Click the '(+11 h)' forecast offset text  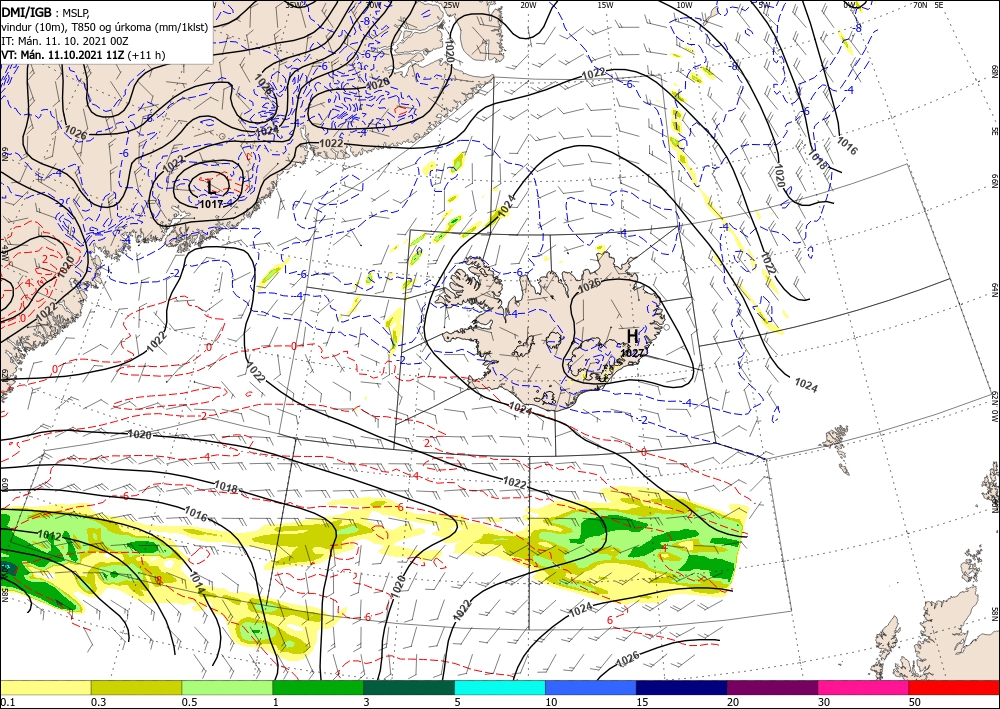[x=147, y=55]
